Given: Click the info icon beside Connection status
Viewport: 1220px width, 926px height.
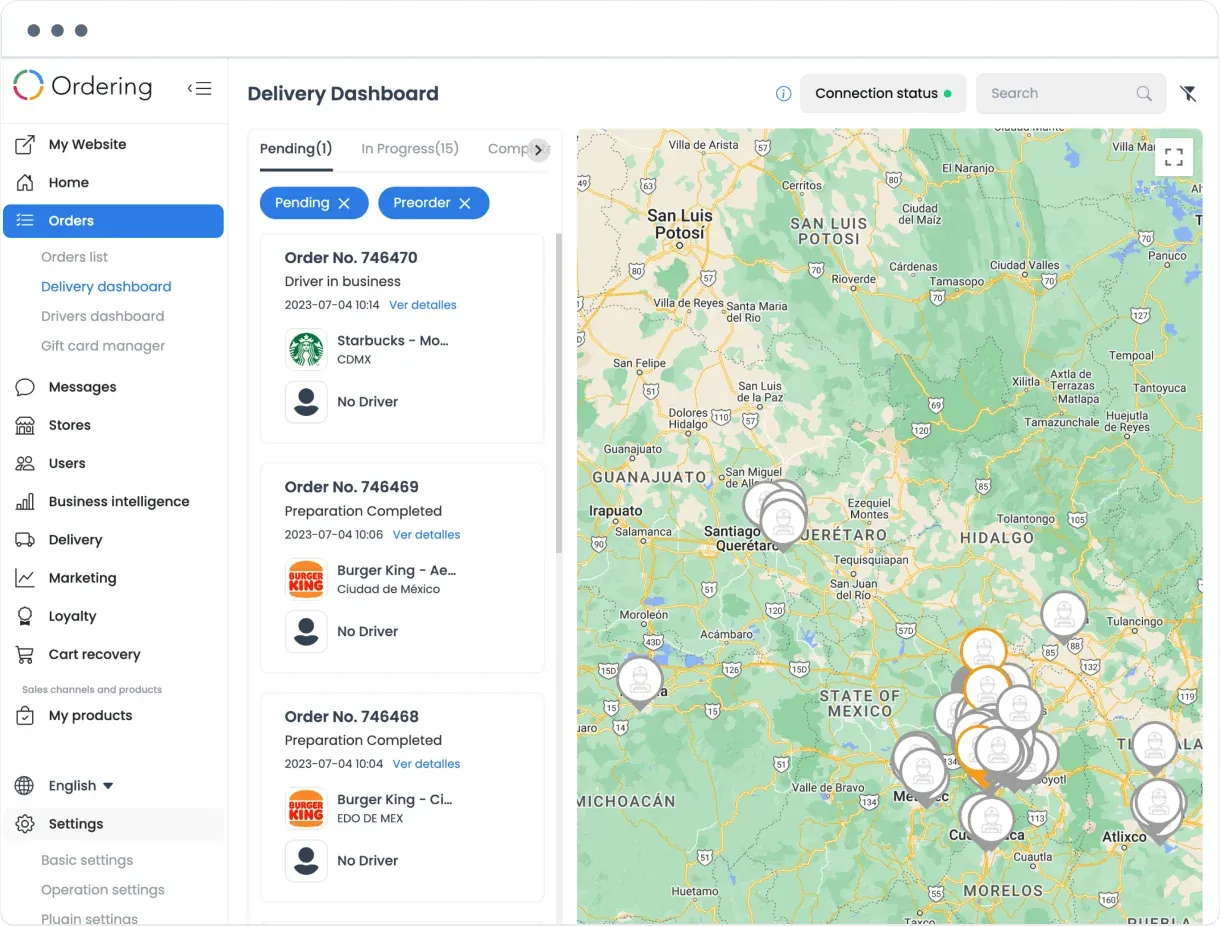Looking at the screenshot, I should coord(784,93).
